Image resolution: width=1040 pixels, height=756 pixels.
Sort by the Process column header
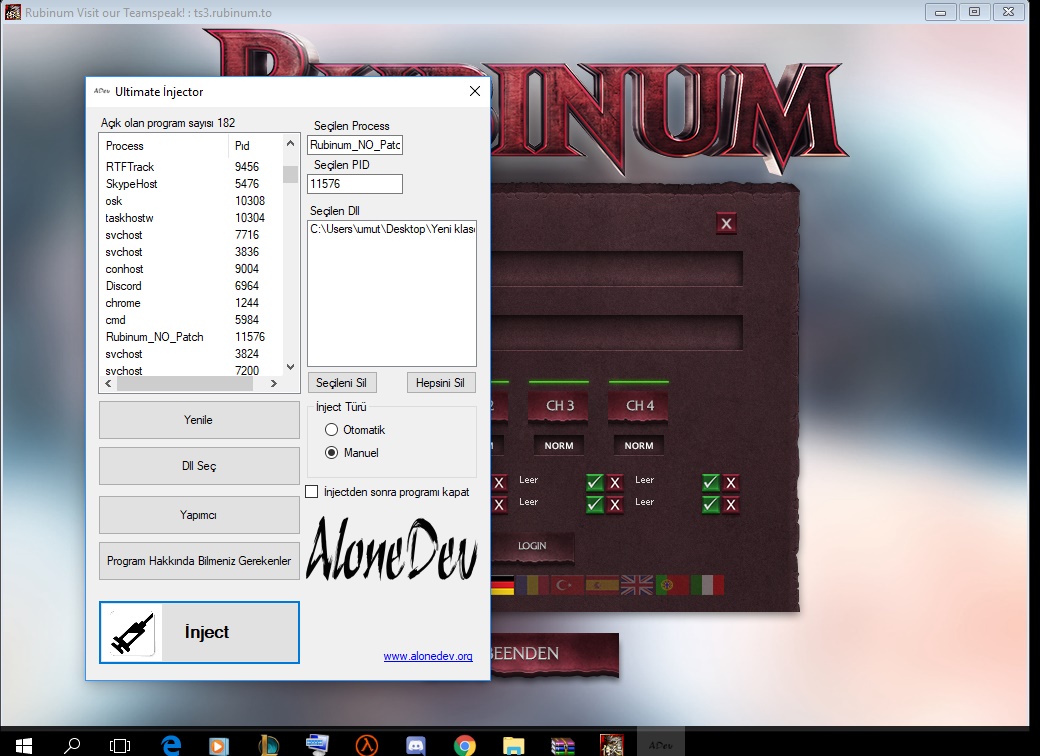125,146
